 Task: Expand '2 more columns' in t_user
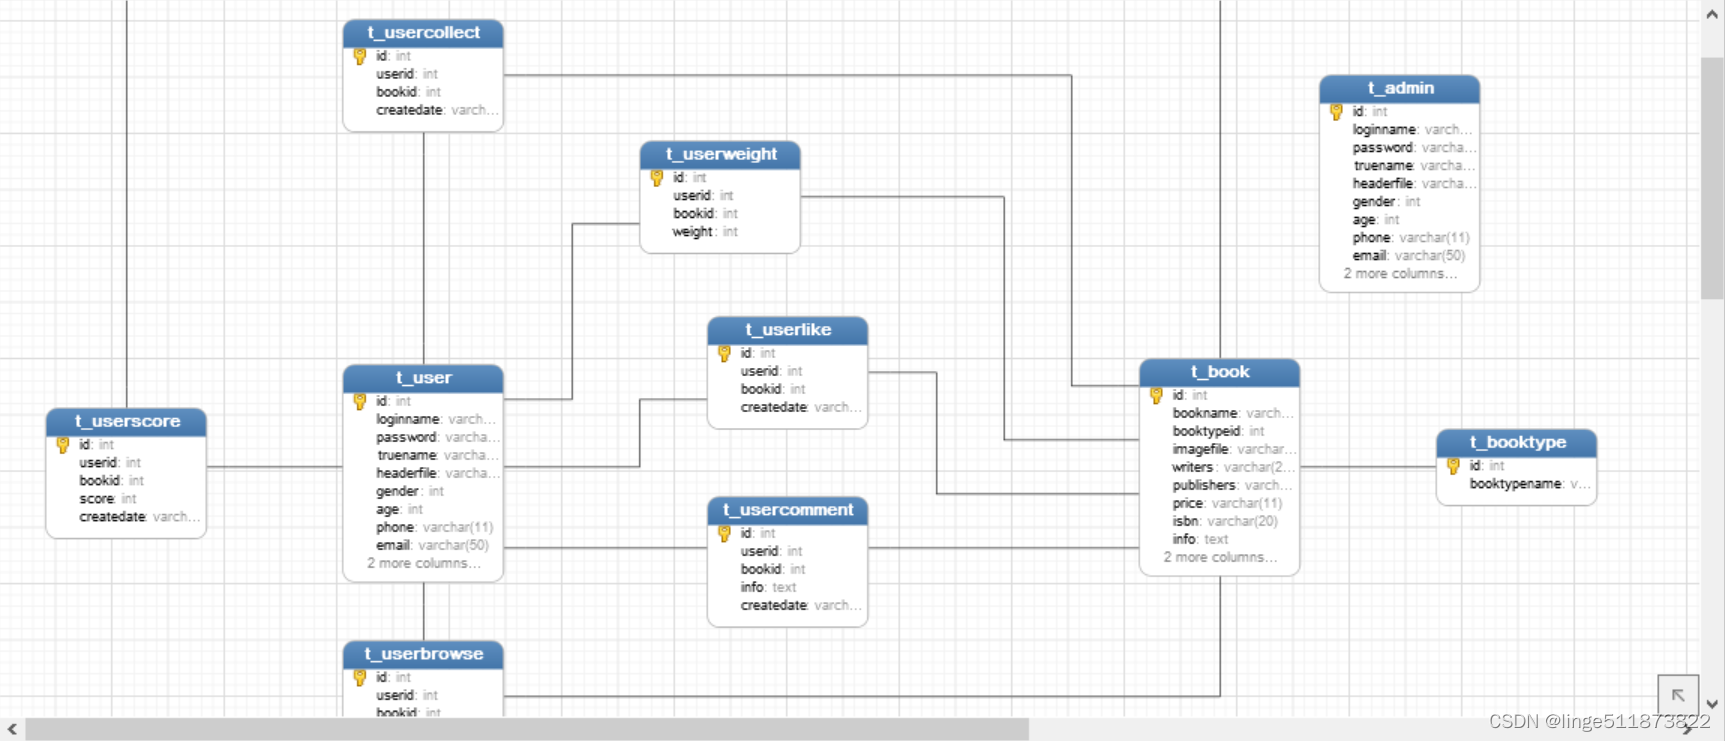coord(424,564)
